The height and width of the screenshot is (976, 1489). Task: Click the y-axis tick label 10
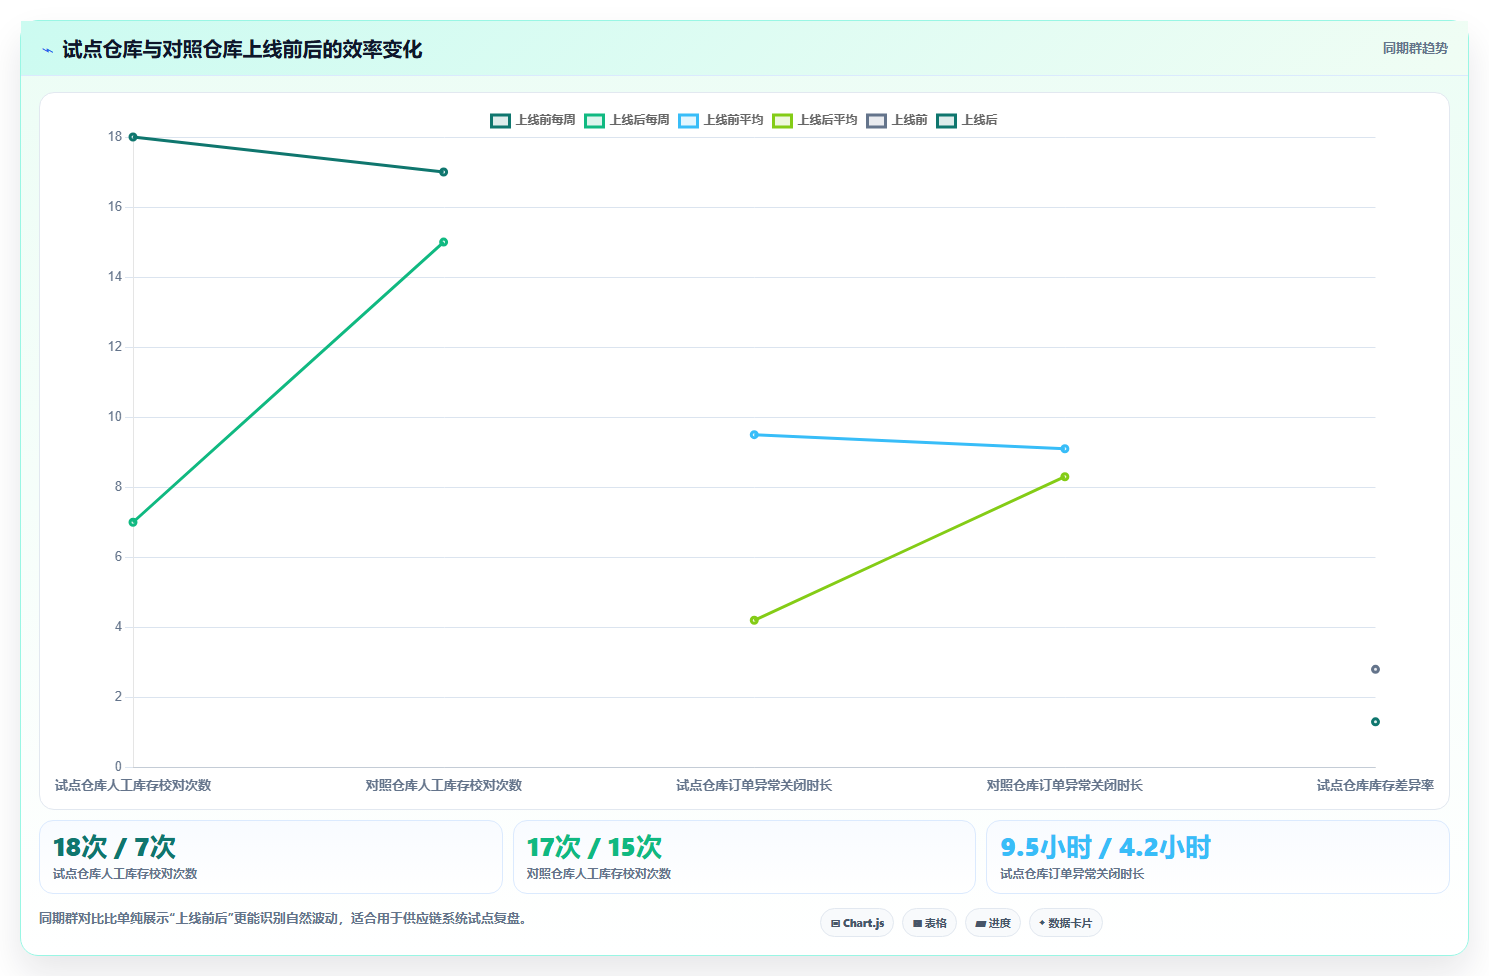(x=115, y=417)
